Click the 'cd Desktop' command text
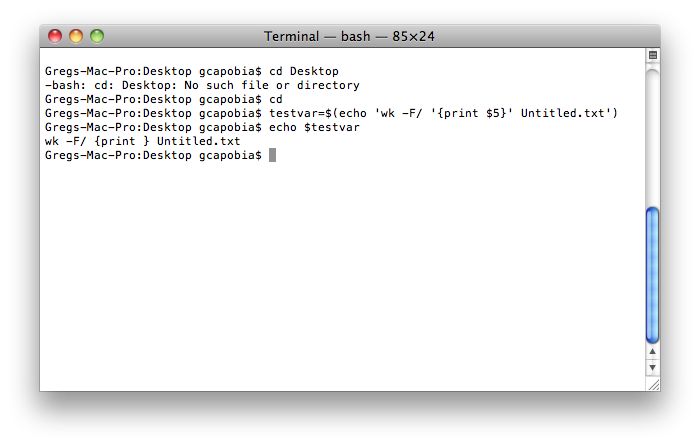This screenshot has width=700, height=446. click(304, 71)
